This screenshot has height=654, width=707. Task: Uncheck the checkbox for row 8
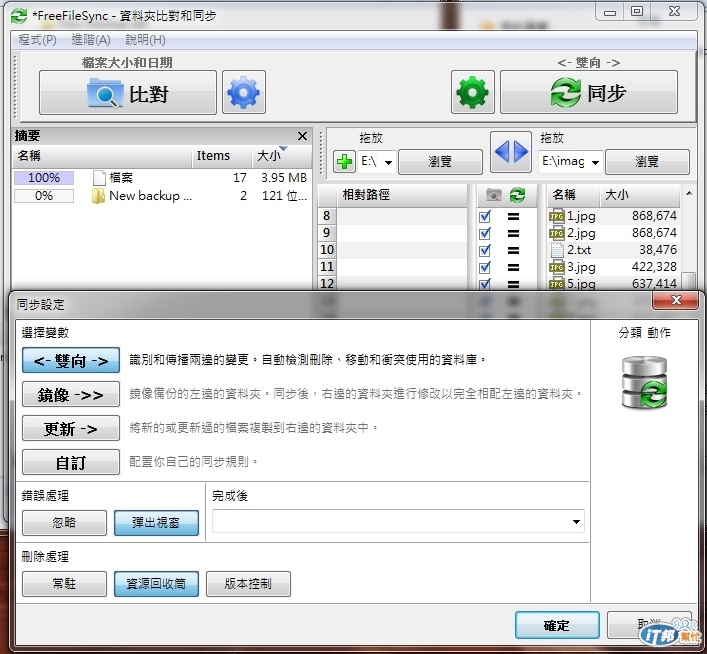(x=485, y=216)
